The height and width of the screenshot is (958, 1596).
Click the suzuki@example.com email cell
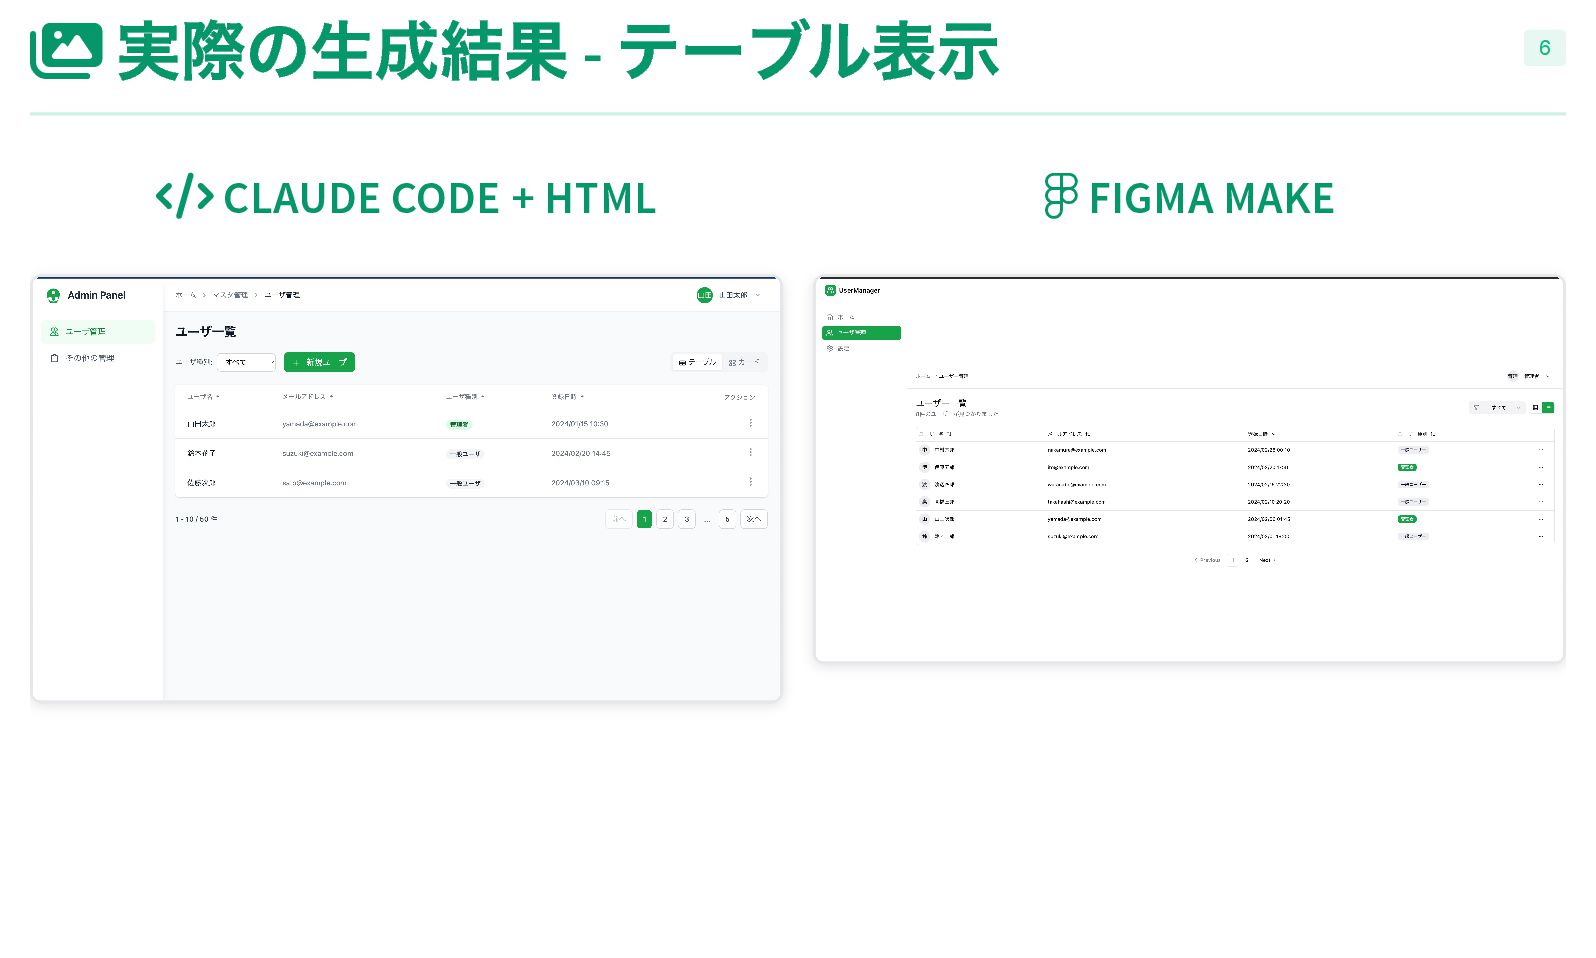click(318, 454)
